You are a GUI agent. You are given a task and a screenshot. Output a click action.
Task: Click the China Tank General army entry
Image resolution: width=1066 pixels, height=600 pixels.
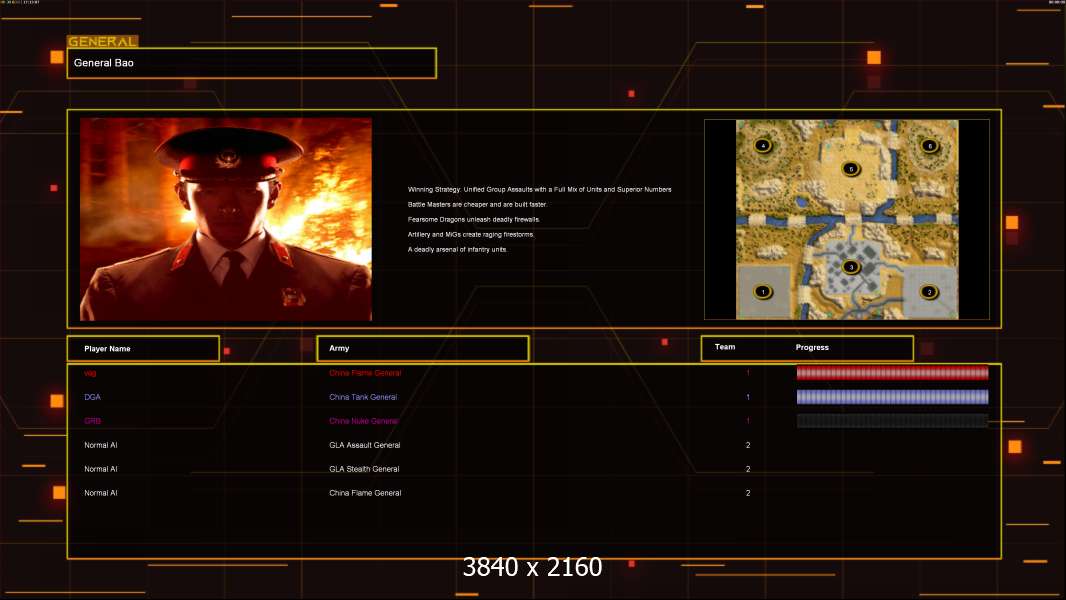coord(363,397)
